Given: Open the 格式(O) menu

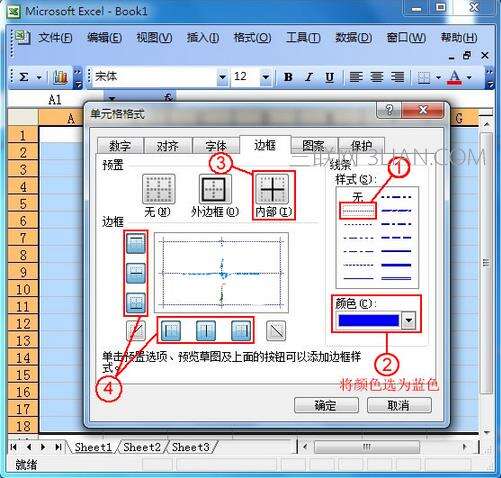Looking at the screenshot, I should coord(252,37).
